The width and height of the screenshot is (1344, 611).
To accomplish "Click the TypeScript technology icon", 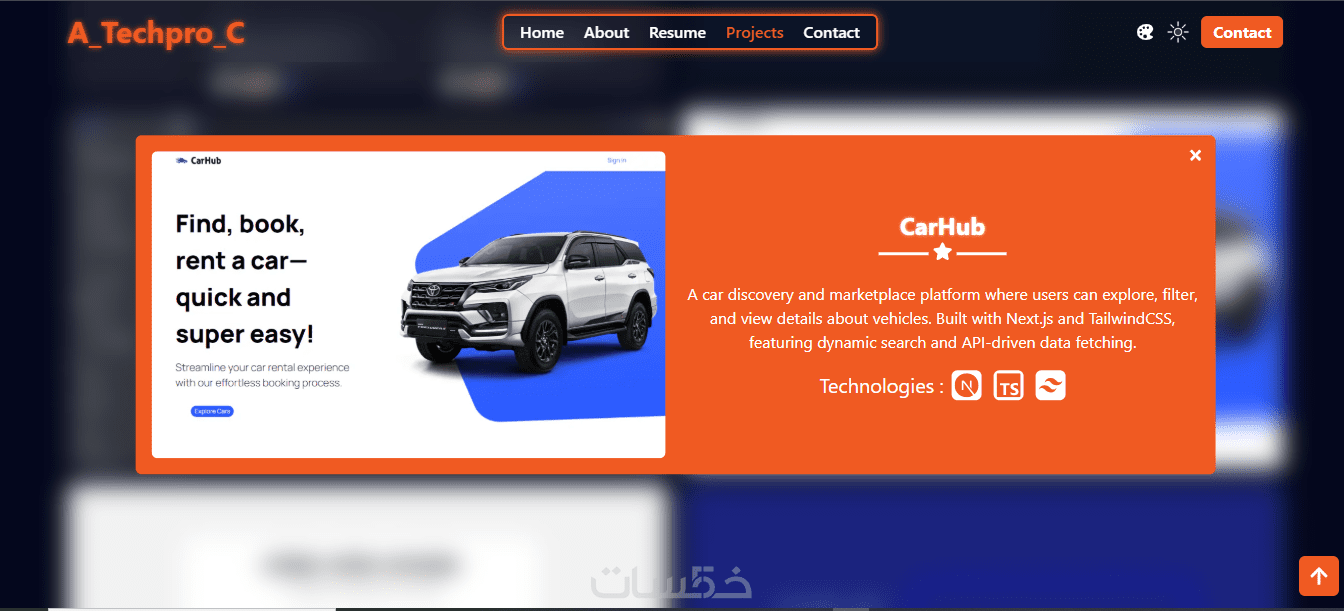I will pyautogui.click(x=1009, y=386).
